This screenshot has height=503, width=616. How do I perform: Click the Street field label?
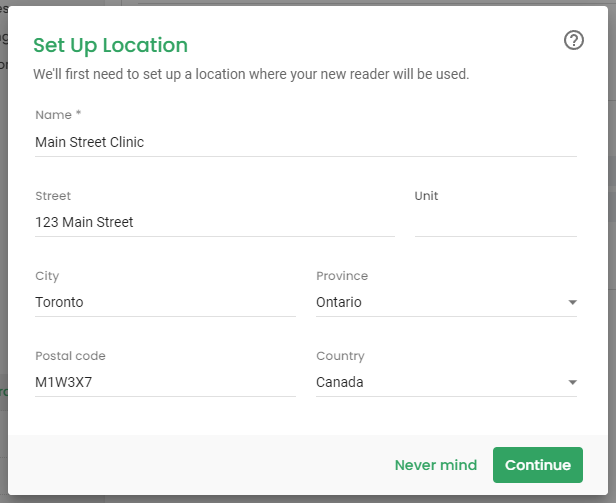pos(53,196)
